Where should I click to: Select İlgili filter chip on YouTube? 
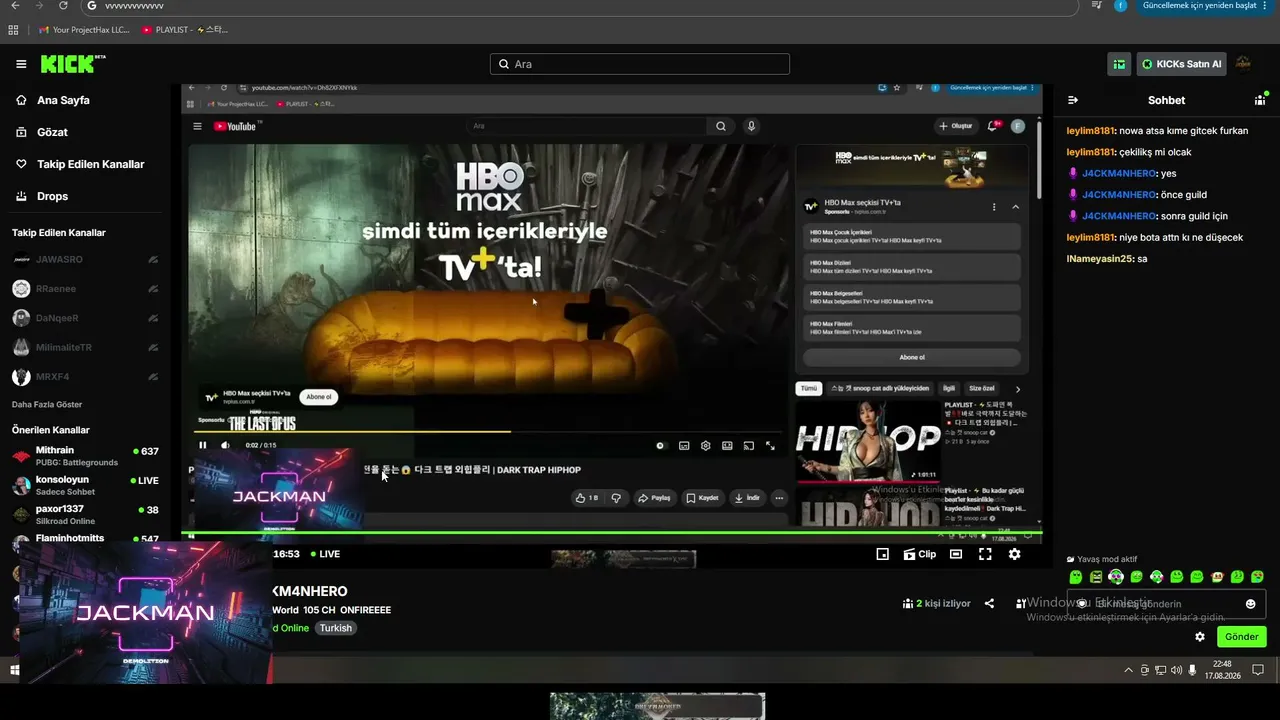tap(949, 388)
